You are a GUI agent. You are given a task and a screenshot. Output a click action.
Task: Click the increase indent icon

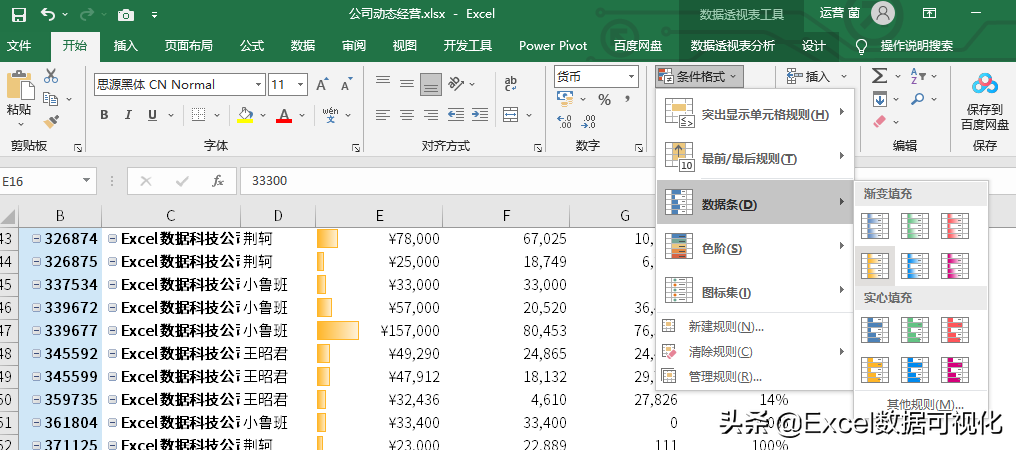(479, 115)
